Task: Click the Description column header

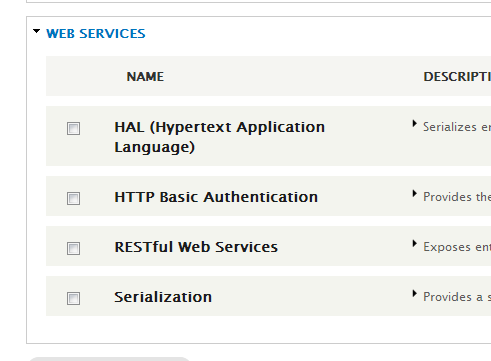Action: coord(457,77)
